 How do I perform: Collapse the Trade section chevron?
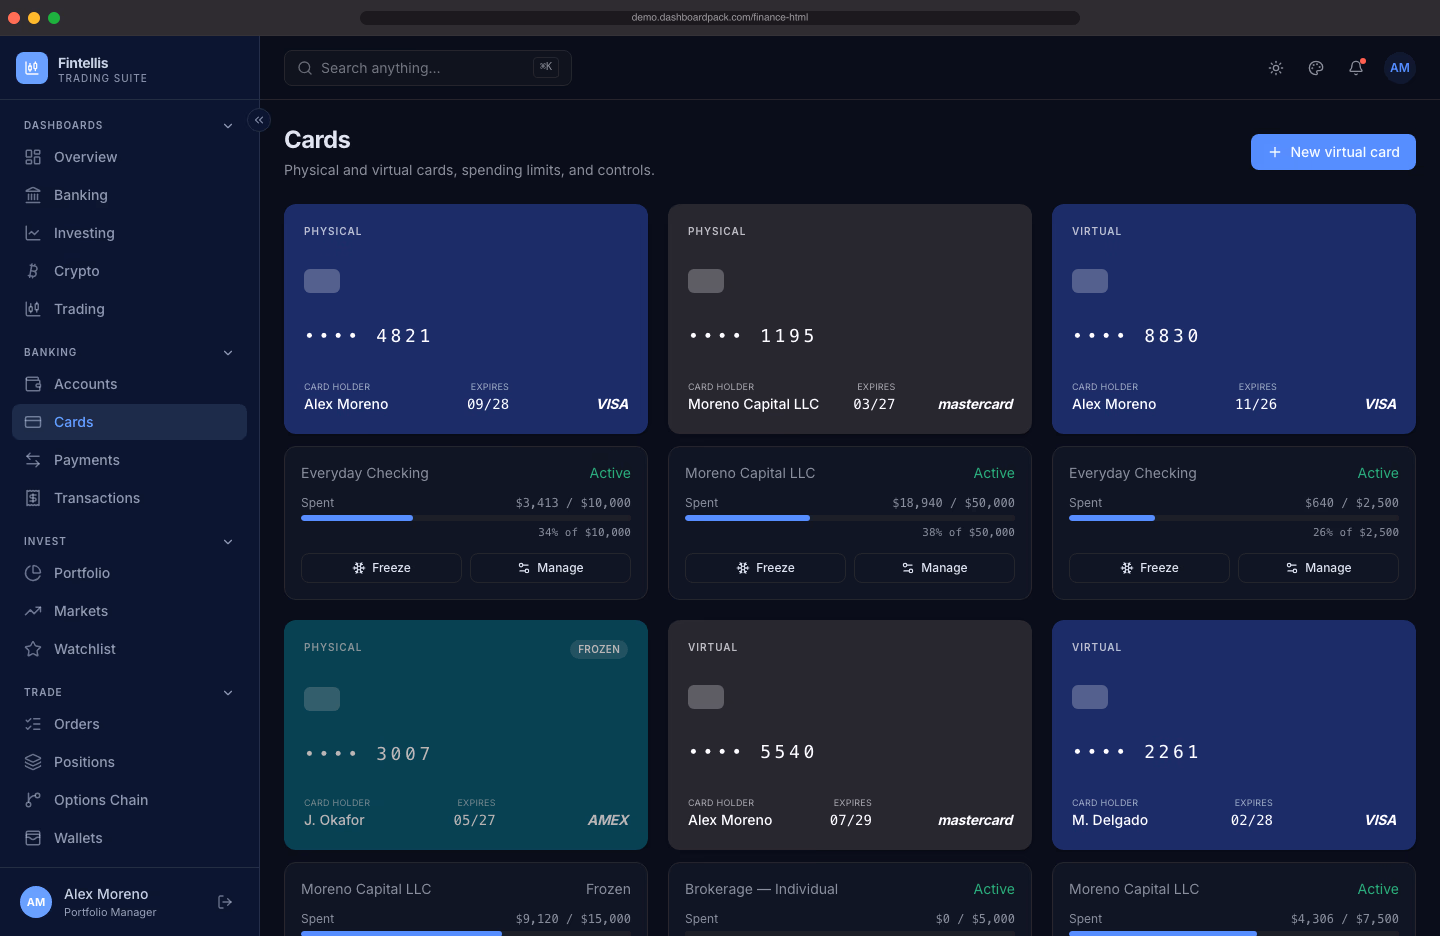pos(228,693)
